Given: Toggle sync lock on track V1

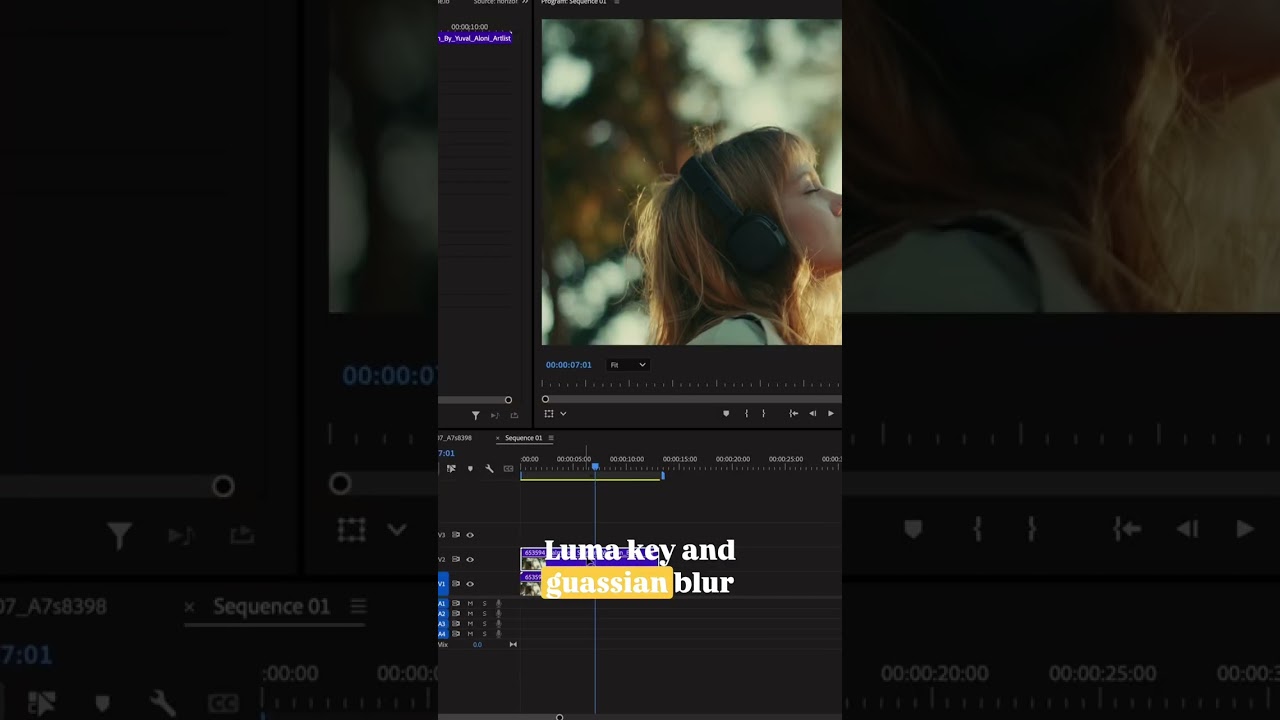Looking at the screenshot, I should coord(456,583).
